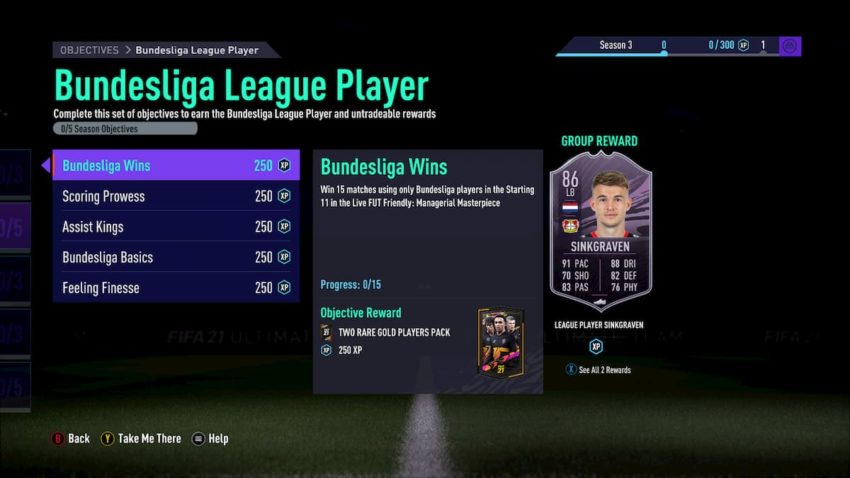The height and width of the screenshot is (478, 850).
Task: Click the Help menu button icon
Action: [x=198, y=438]
